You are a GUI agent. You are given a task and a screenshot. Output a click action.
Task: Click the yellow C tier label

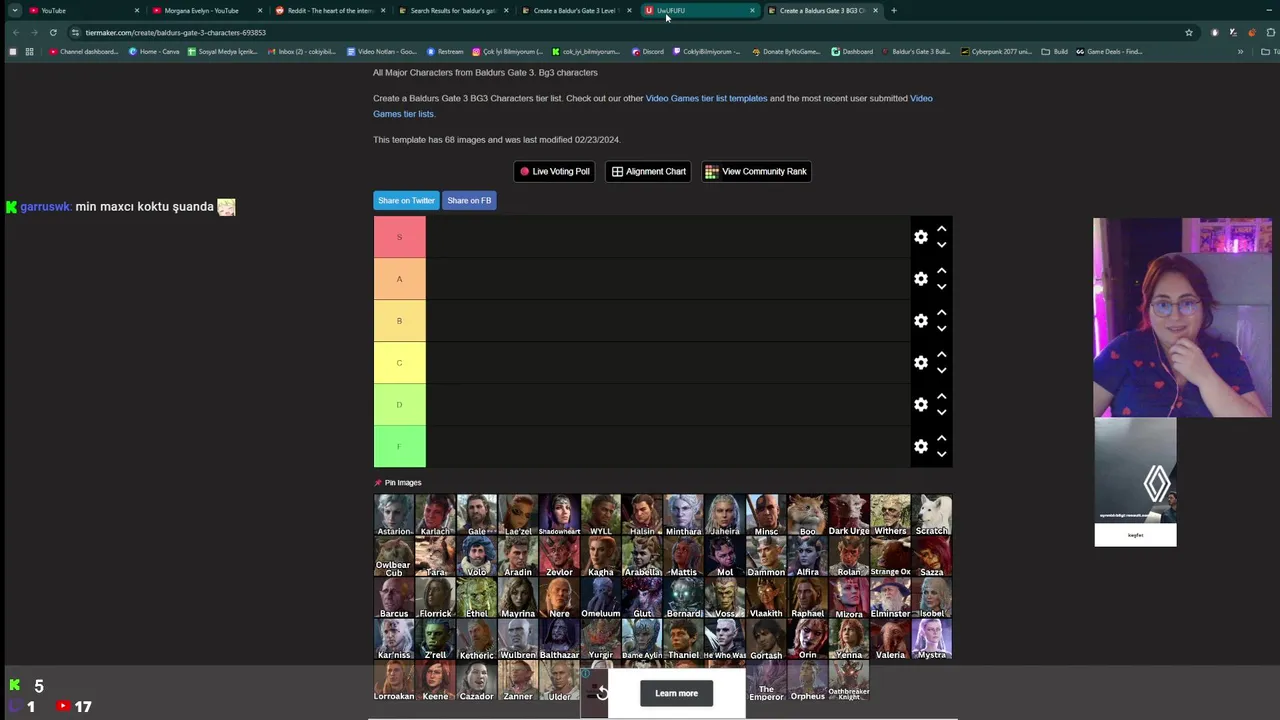click(x=399, y=363)
